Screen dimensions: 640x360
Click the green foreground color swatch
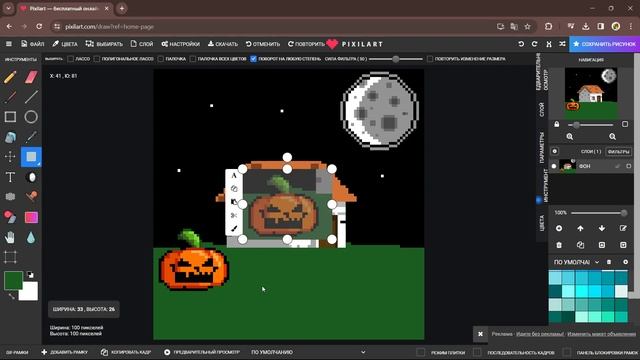pos(13,280)
